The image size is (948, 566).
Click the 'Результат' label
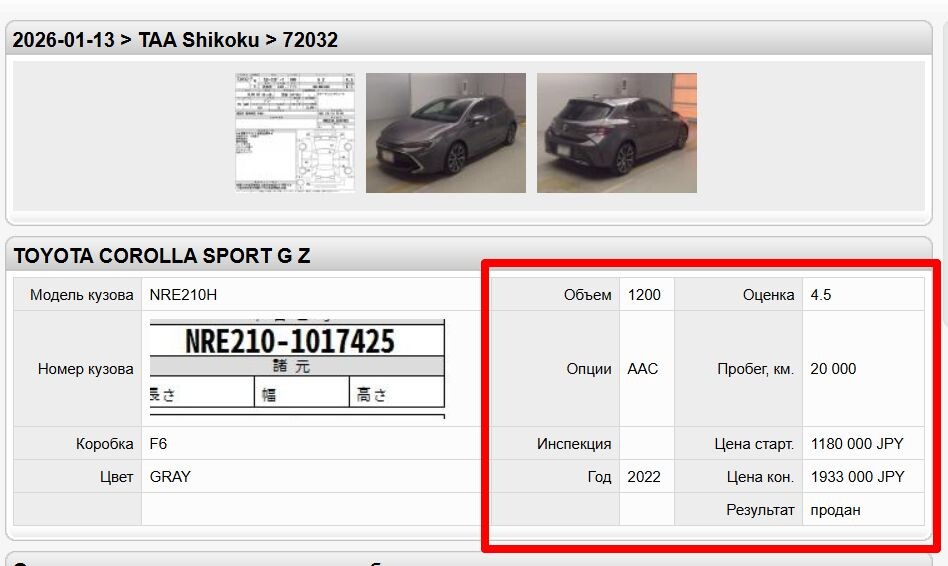(x=760, y=510)
